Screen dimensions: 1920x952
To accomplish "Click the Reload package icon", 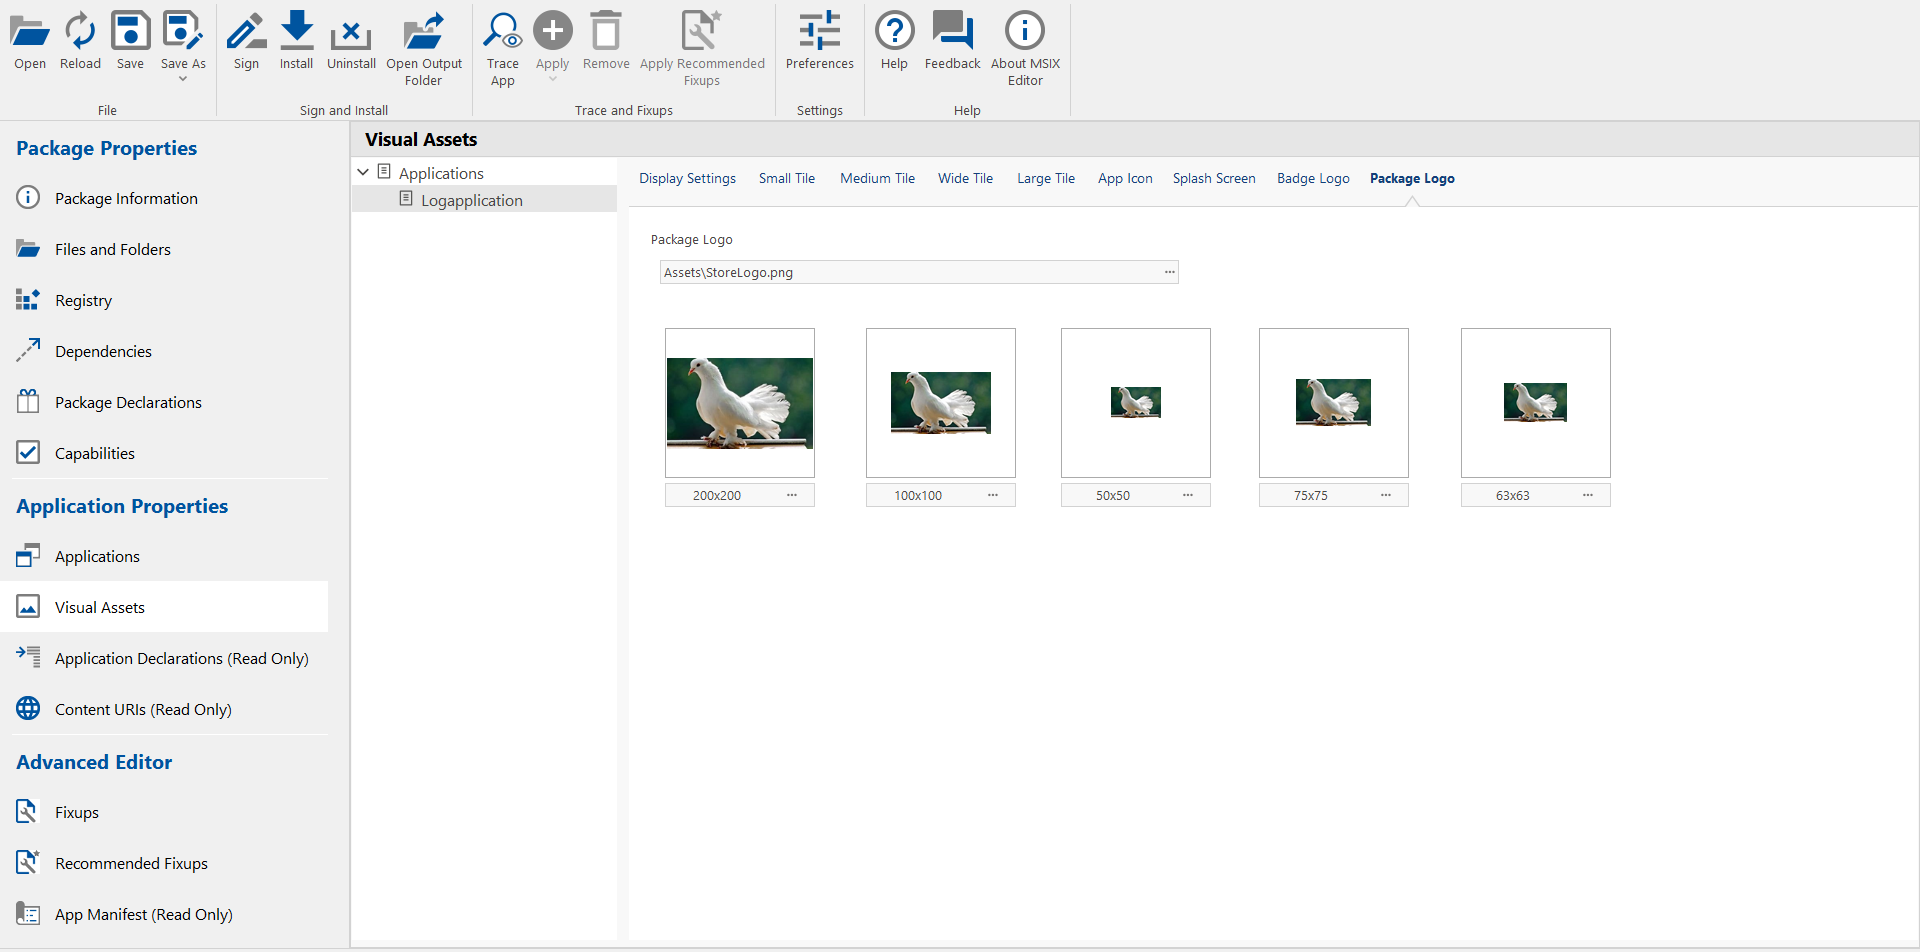I will 80,33.
